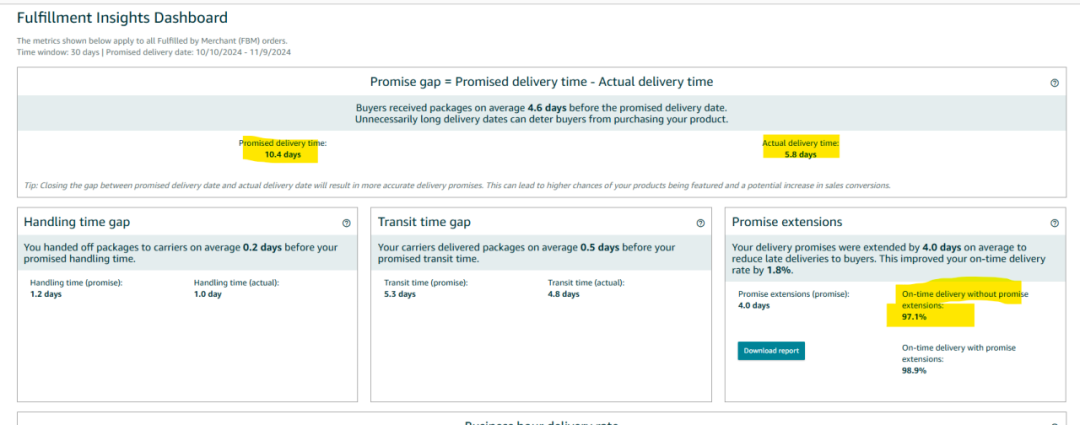Click the Fulfillment Insights Dashboard heading
Viewport: 1080px width, 425px height.
[122, 18]
